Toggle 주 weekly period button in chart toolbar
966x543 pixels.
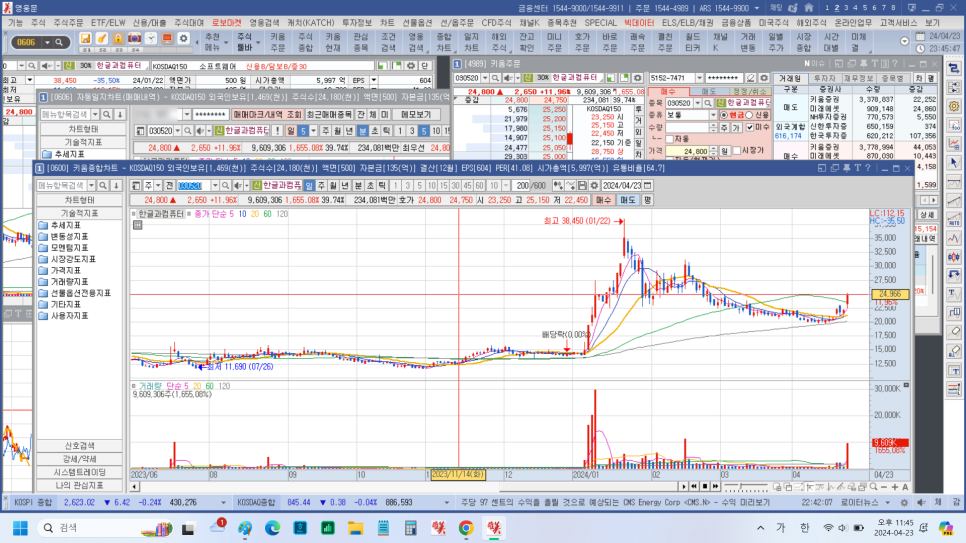[x=321, y=186]
